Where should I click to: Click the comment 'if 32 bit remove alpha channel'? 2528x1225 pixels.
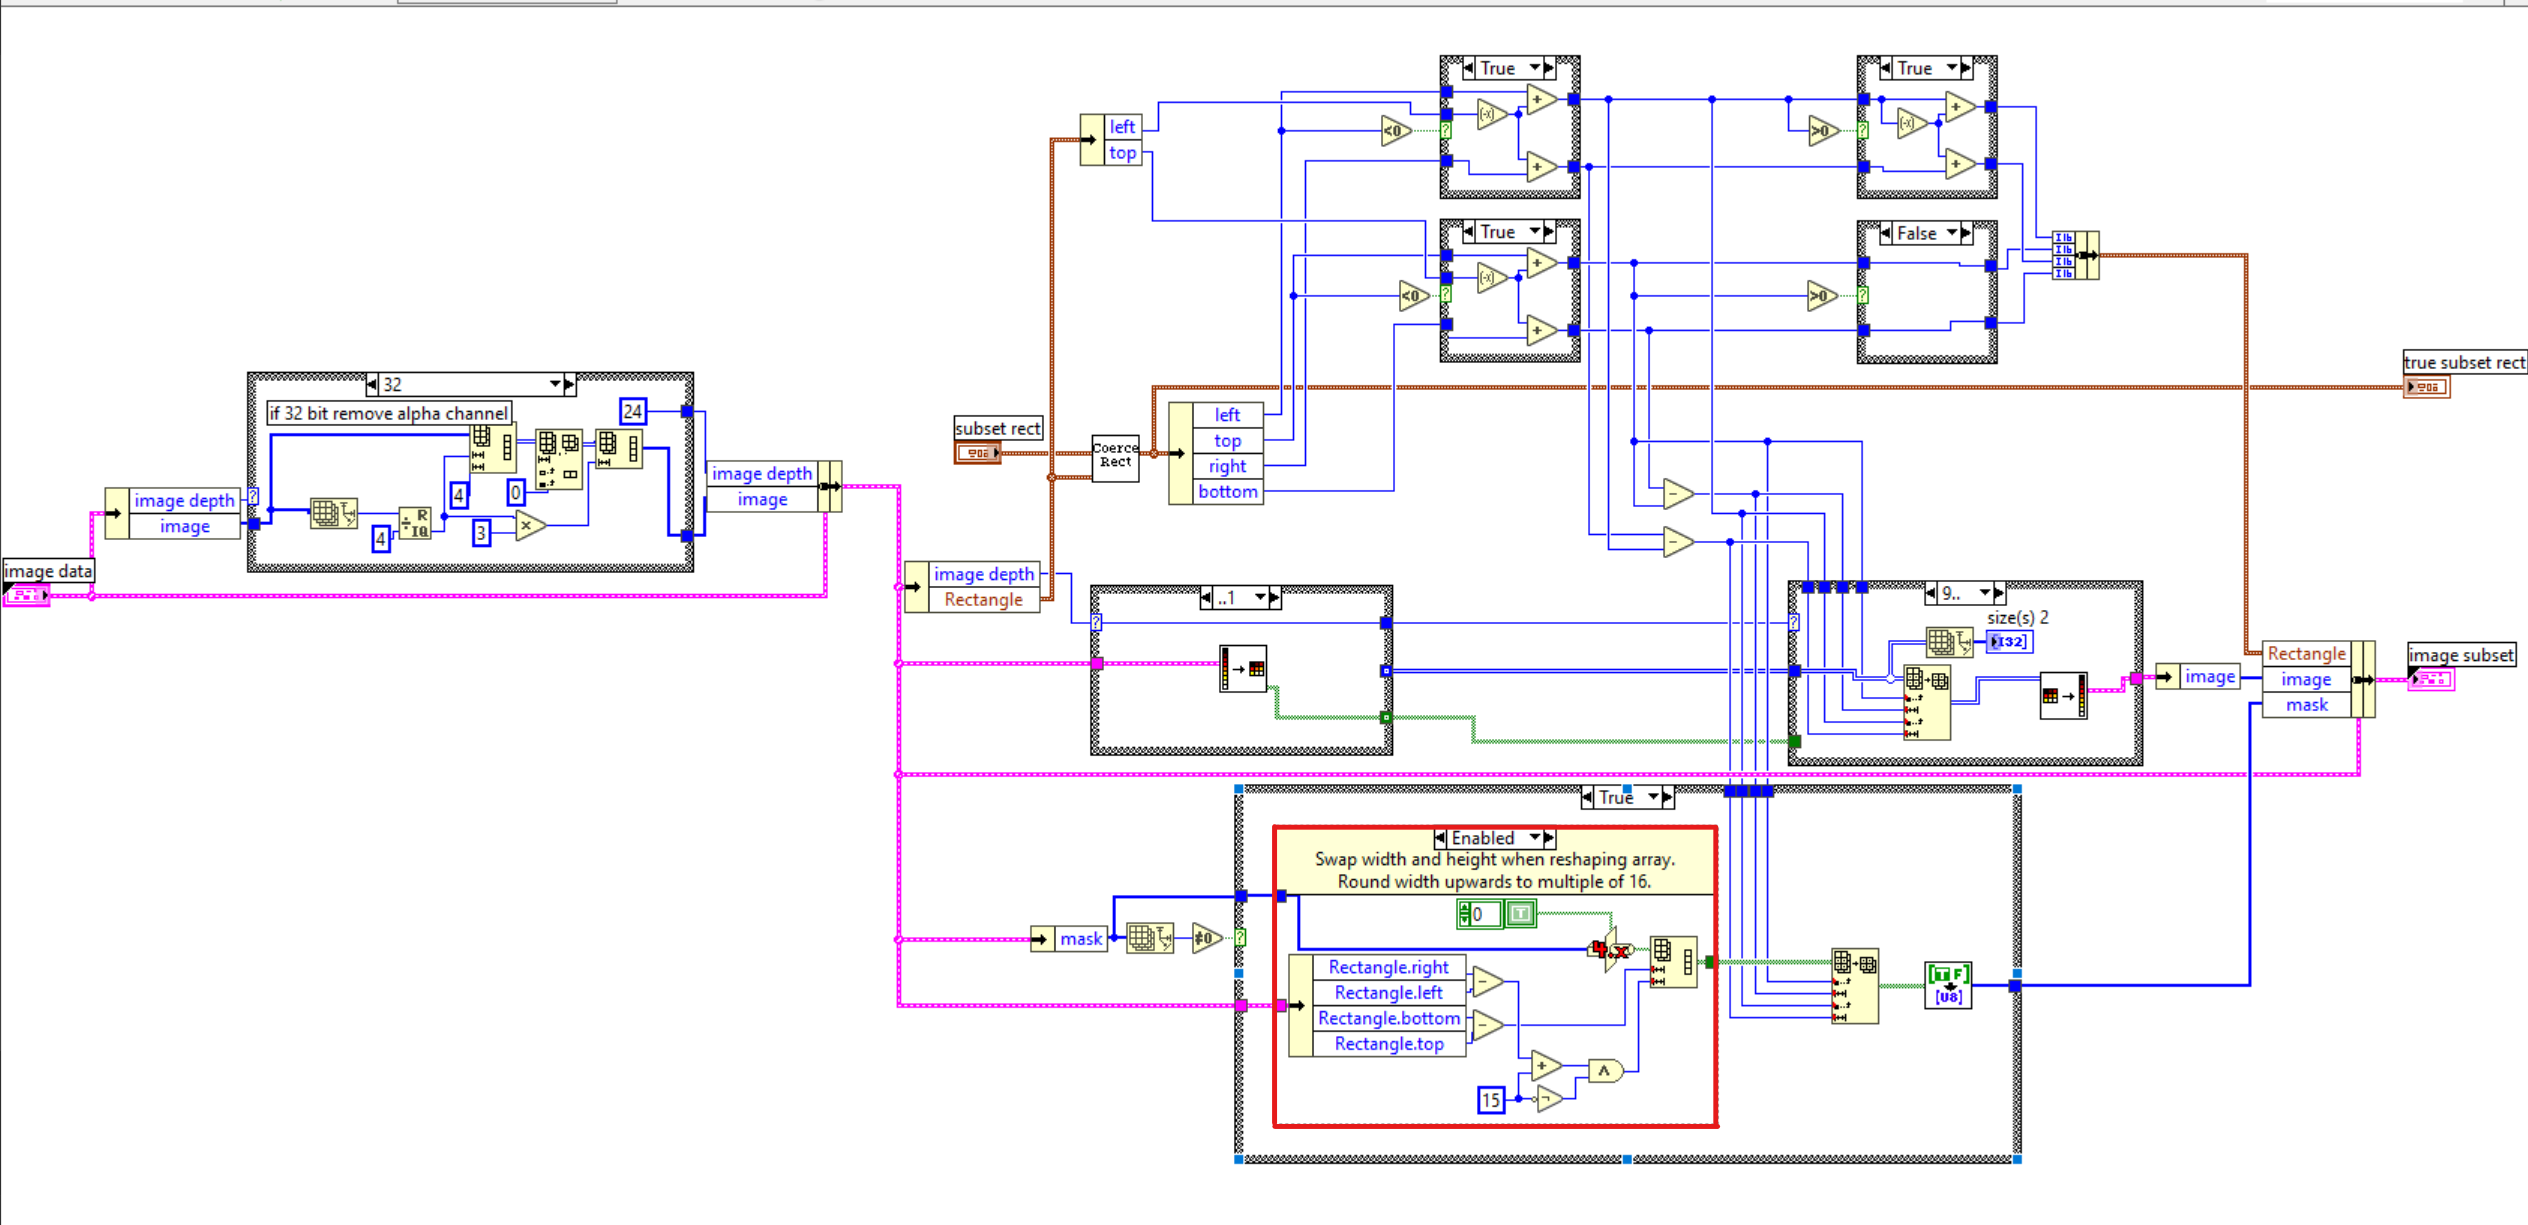(x=389, y=413)
